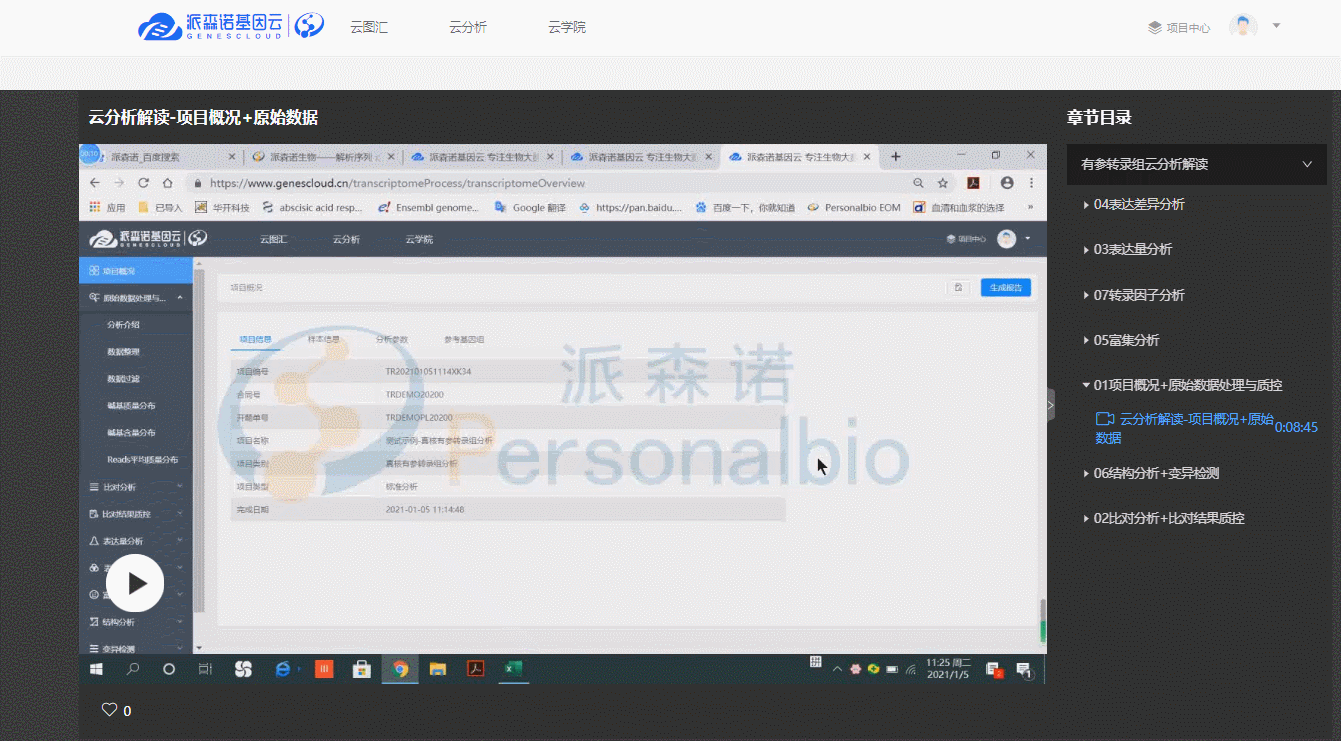Open the 有参转录组云分析解读 course dropdown

click(x=1197, y=164)
